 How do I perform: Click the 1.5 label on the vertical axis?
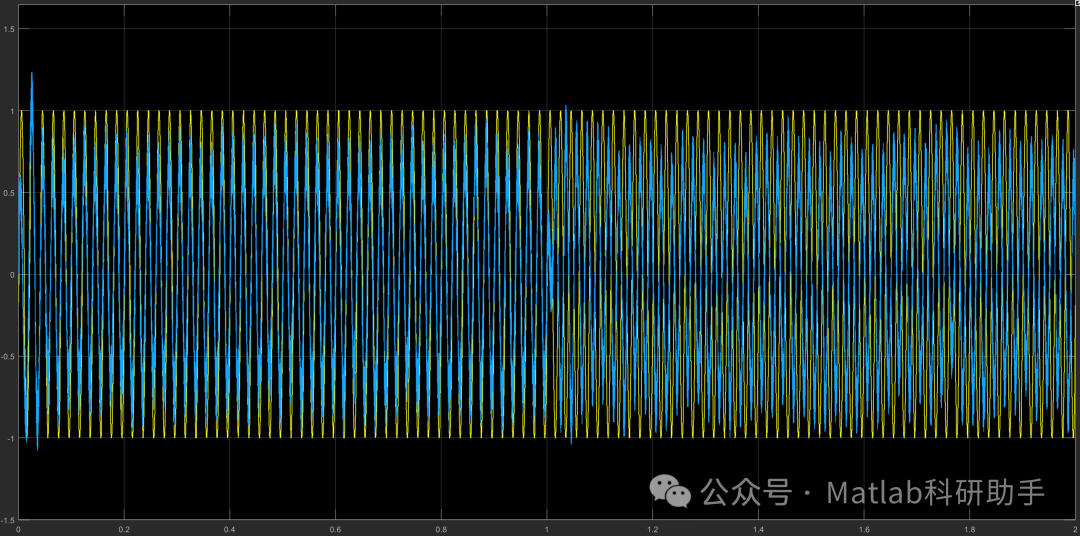pyautogui.click(x=10, y=29)
